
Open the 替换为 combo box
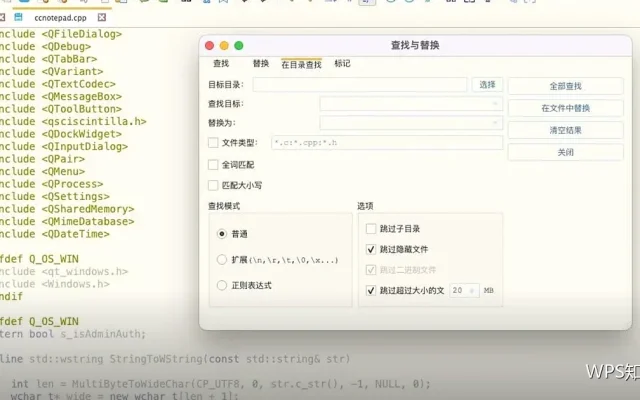pyautogui.click(x=411, y=123)
